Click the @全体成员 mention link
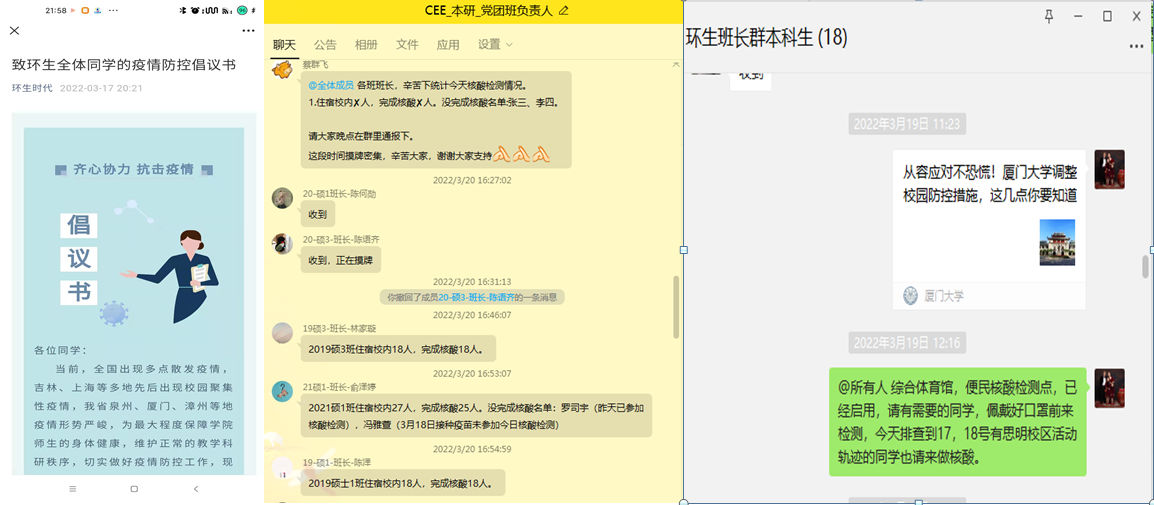This screenshot has height=505, width=1154. (x=330, y=86)
